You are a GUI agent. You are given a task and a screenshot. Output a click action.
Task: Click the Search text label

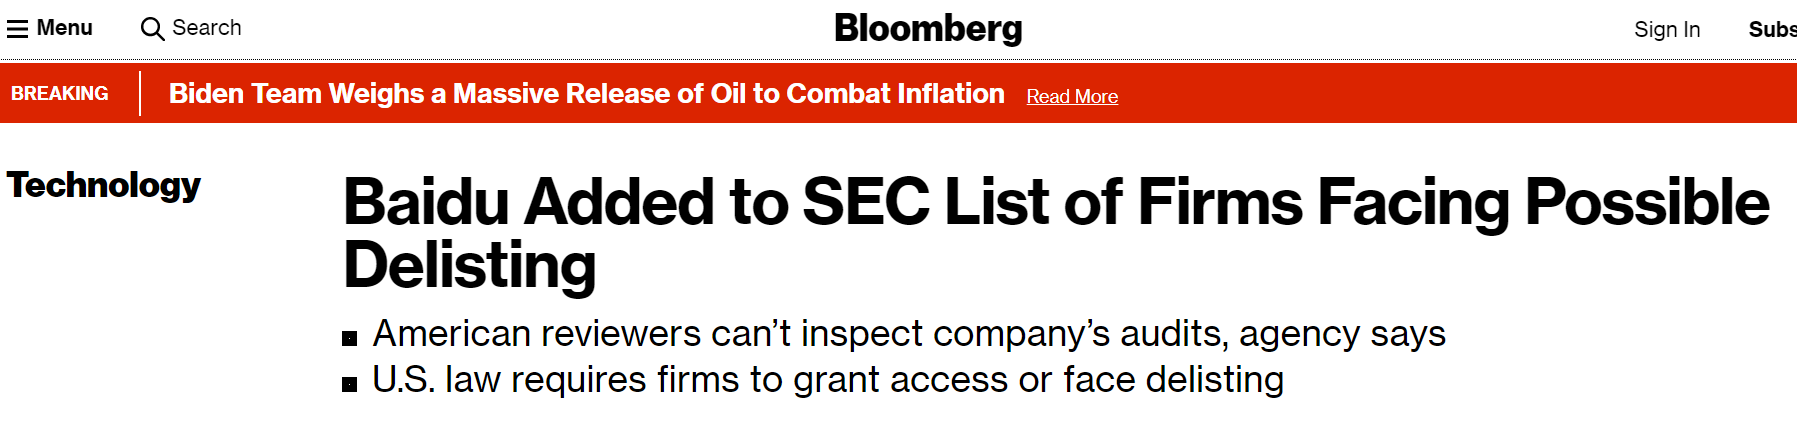point(207,28)
